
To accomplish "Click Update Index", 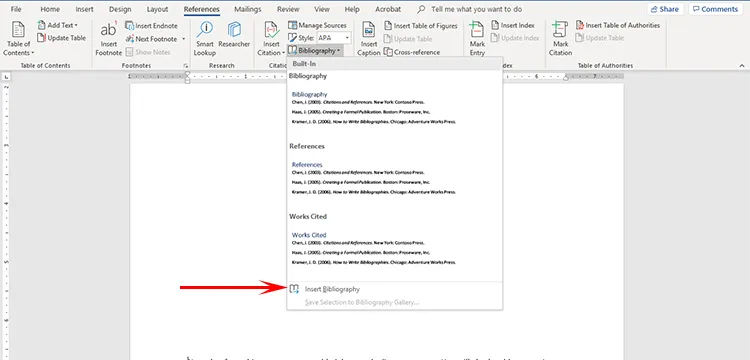I will pos(516,38).
